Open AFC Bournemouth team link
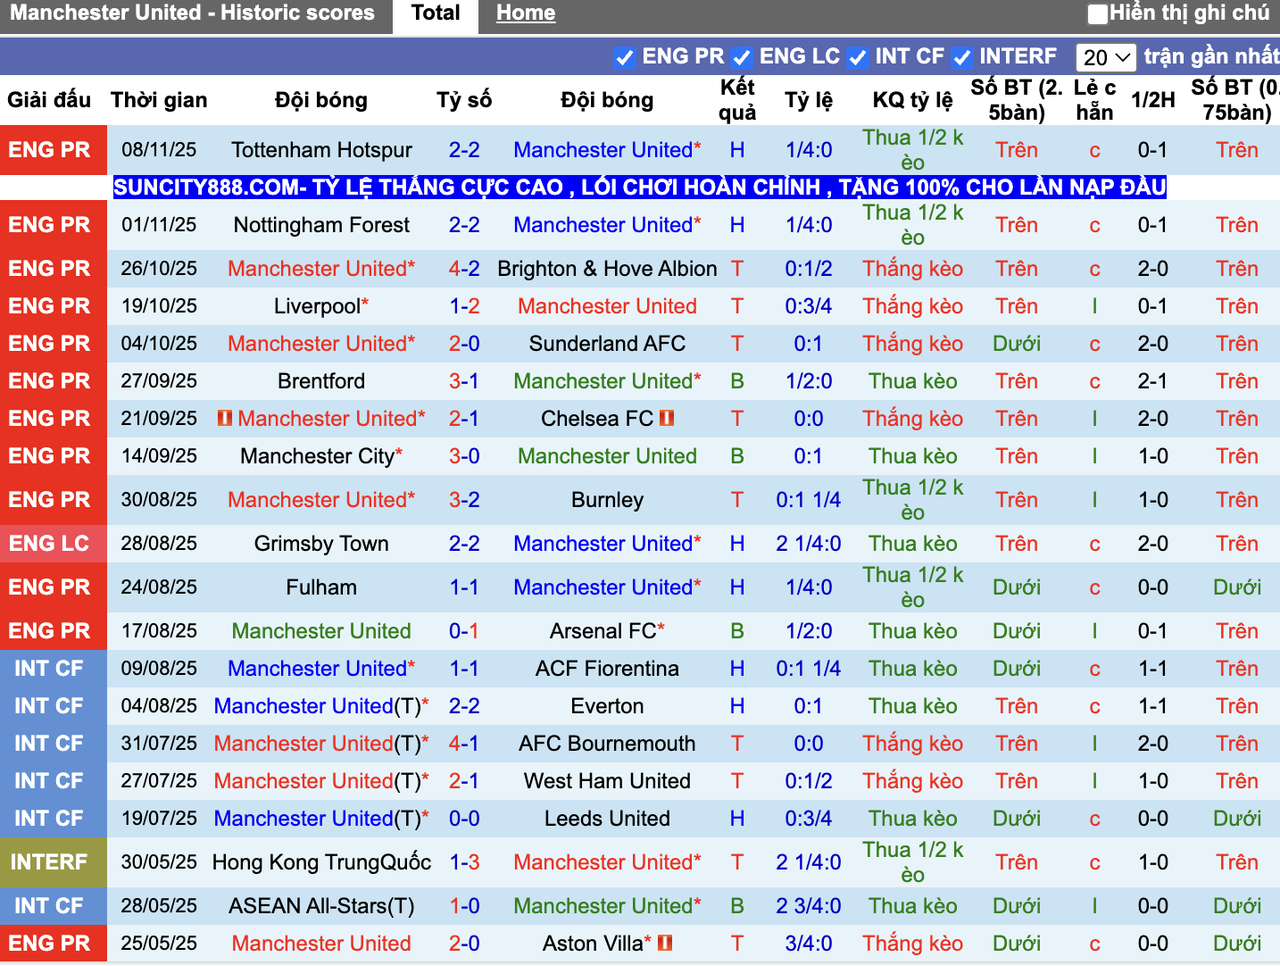Screen dimensions: 1280x966 pos(607,744)
